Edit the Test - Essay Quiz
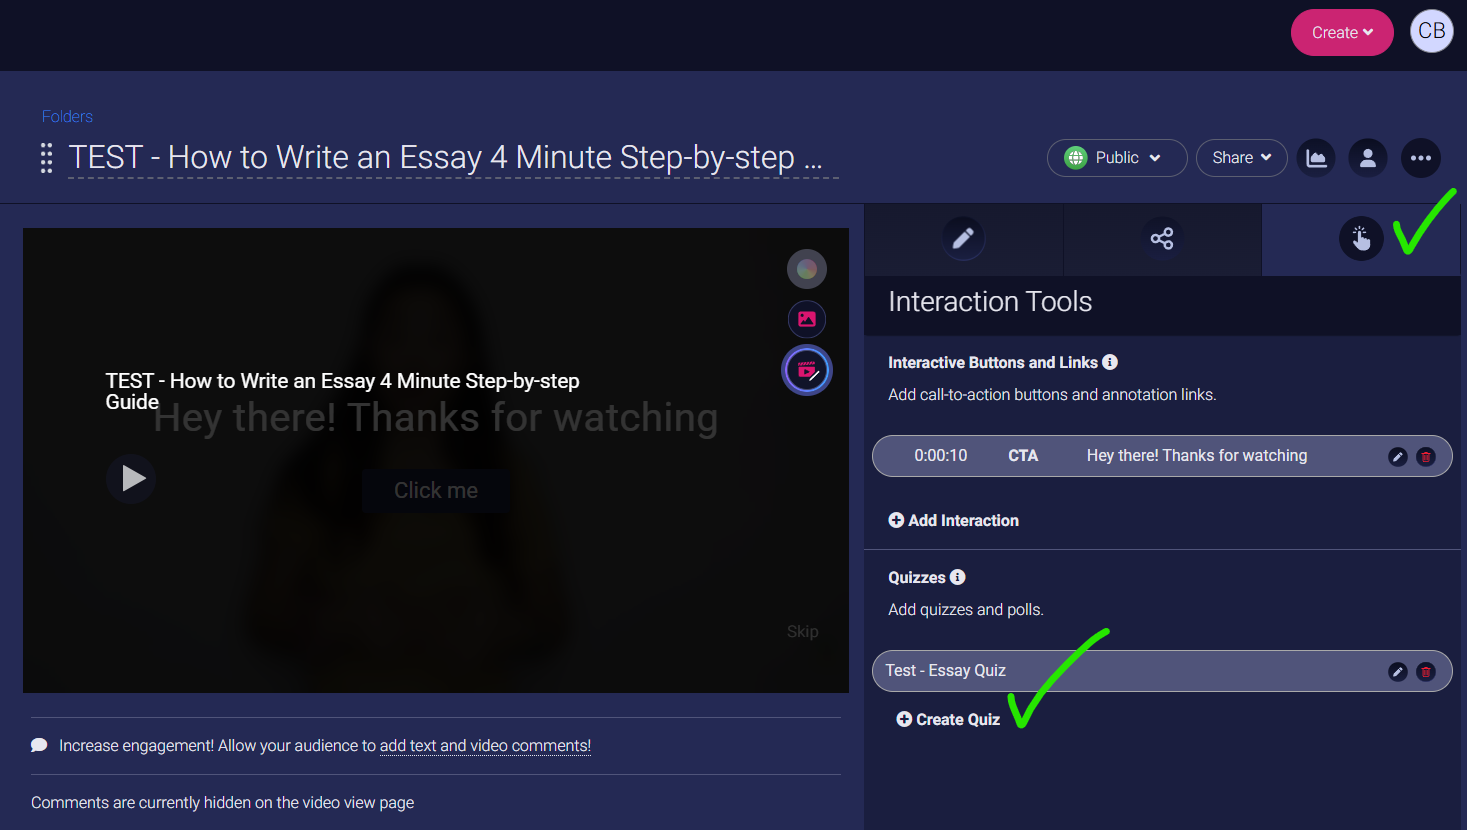1467x830 pixels. [x=1397, y=672]
